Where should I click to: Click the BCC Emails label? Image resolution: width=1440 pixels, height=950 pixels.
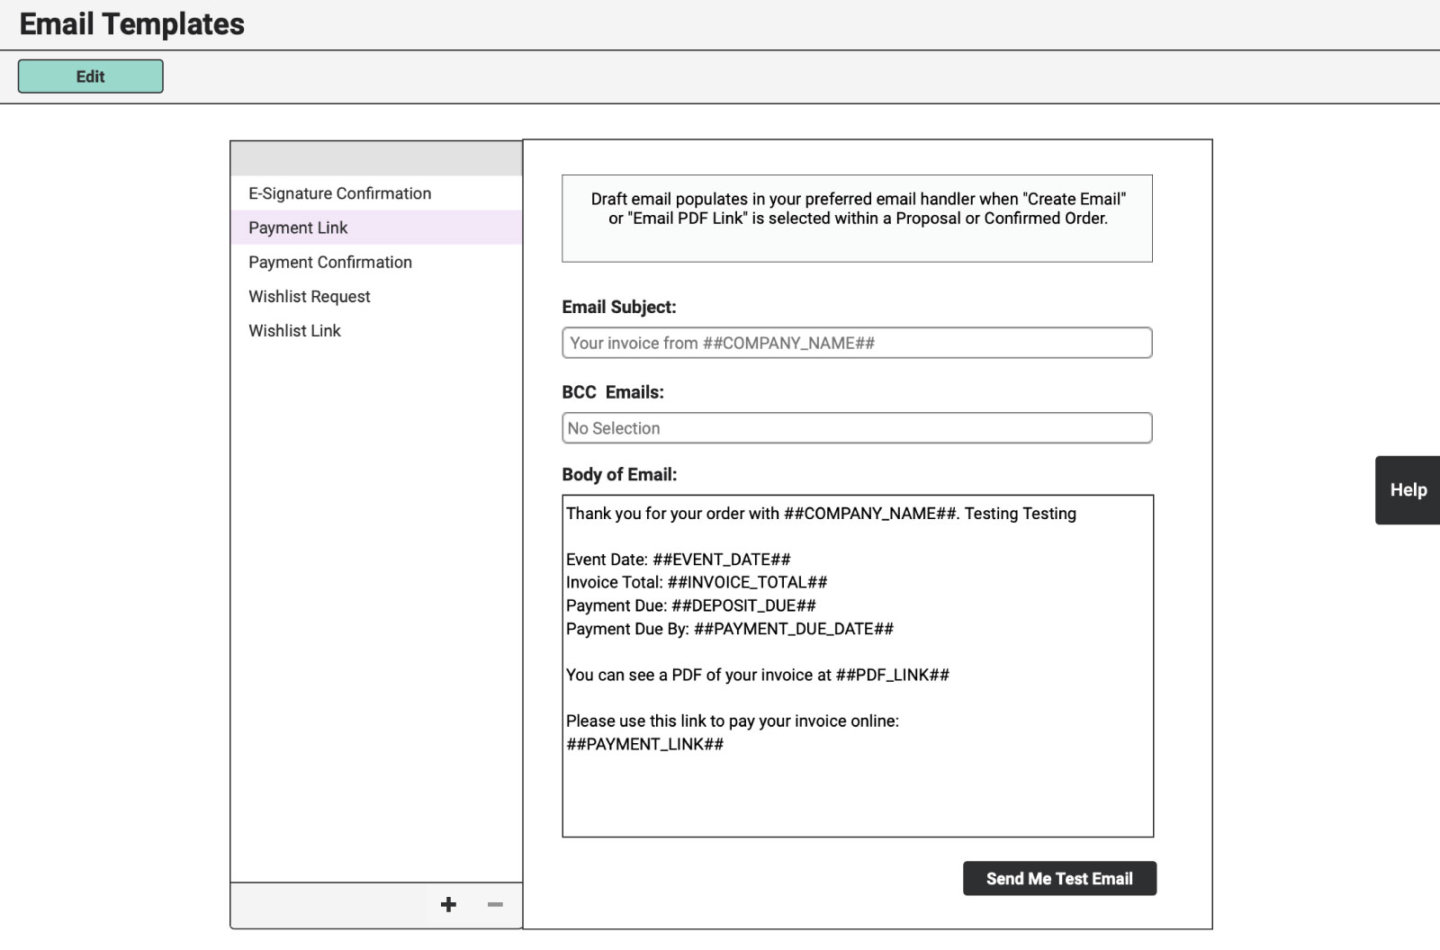click(610, 392)
